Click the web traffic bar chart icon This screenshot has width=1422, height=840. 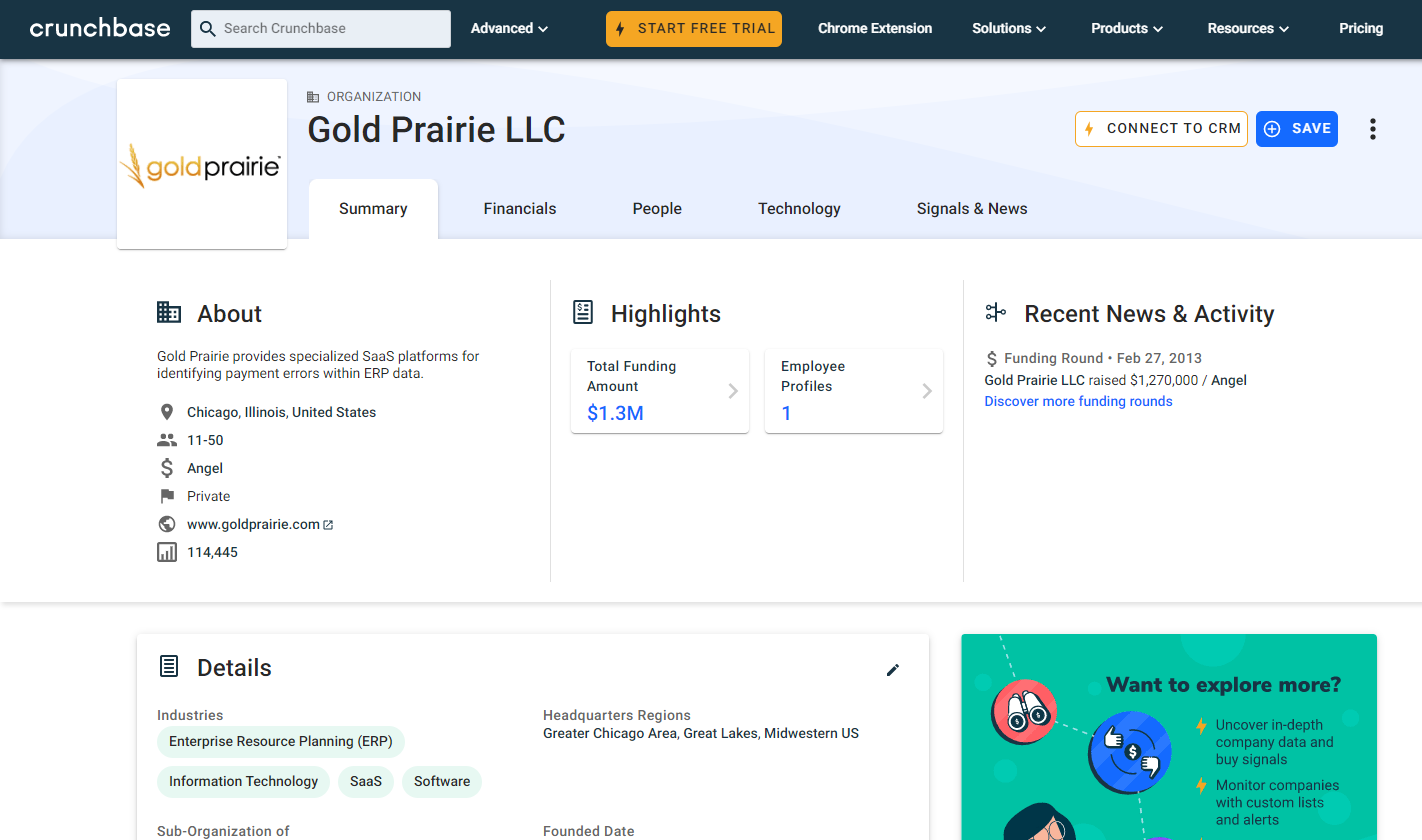(166, 551)
